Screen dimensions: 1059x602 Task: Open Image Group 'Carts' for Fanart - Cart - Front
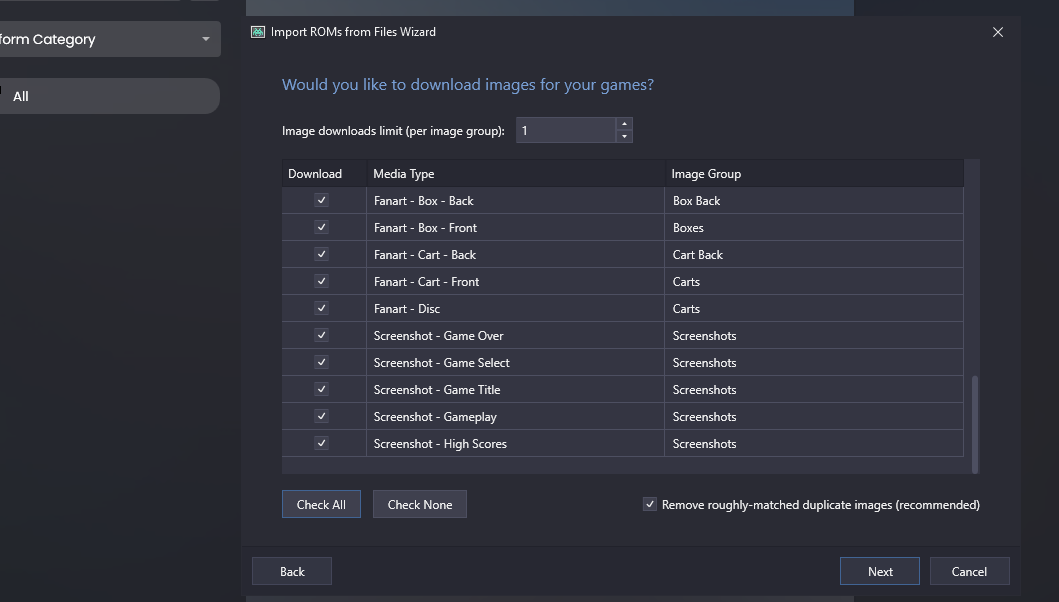[815, 282]
